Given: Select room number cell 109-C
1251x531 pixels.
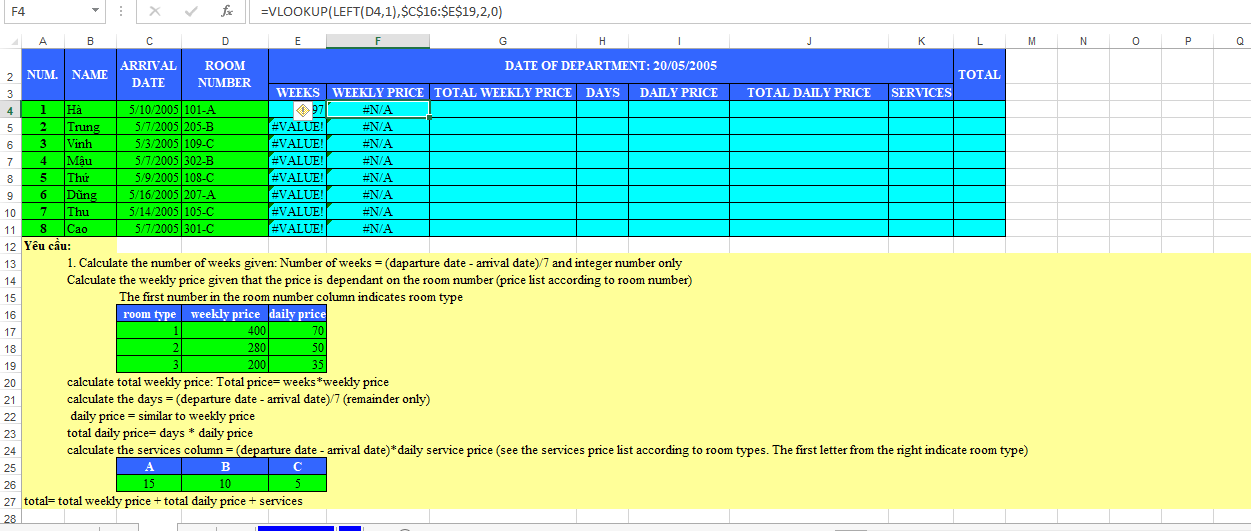Looking at the screenshot, I should (x=225, y=144).
